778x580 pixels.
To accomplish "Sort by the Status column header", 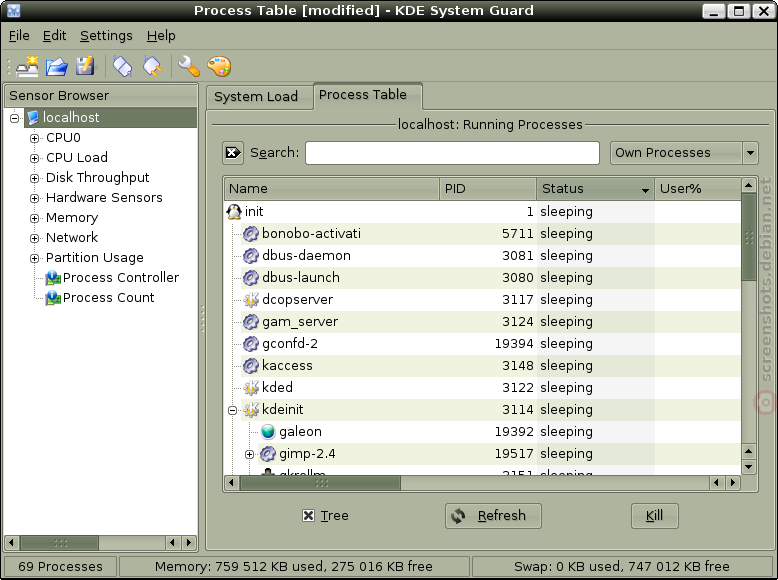I will point(595,189).
